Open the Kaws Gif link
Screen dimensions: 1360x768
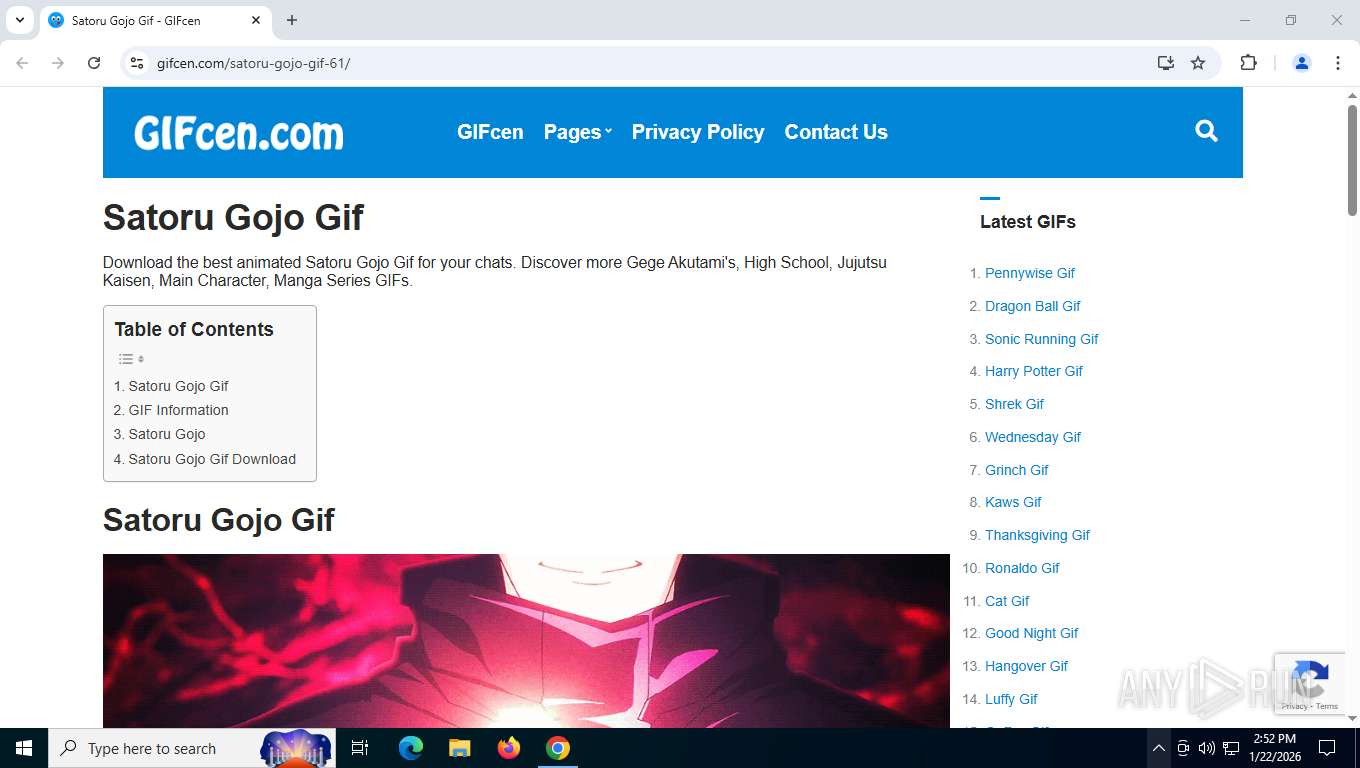coord(1013,502)
